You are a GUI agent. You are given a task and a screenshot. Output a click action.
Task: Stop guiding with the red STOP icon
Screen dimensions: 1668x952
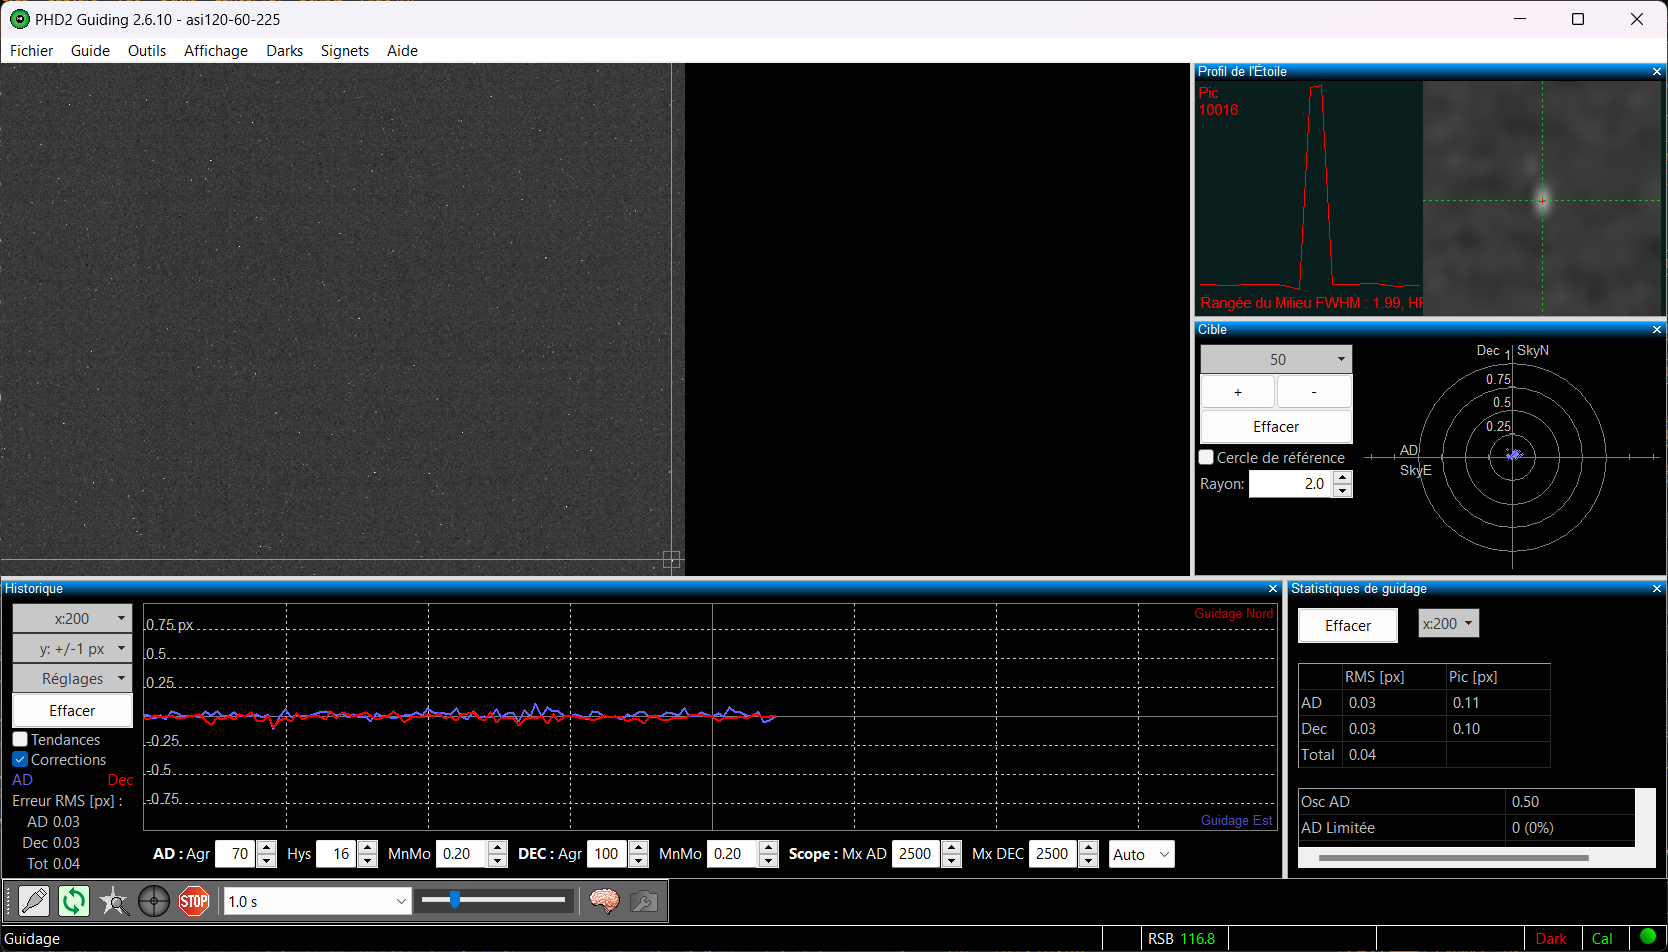click(x=194, y=901)
